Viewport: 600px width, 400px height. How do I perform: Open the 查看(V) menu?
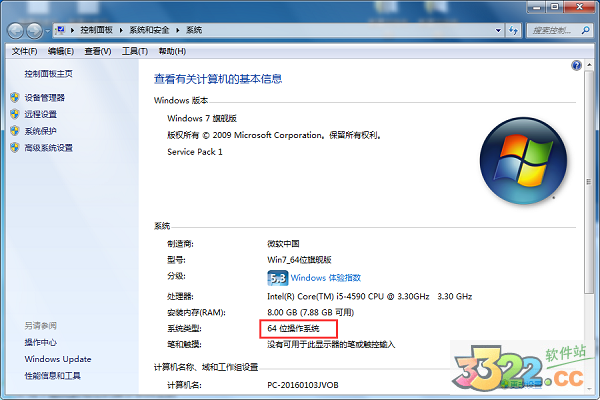(x=98, y=51)
